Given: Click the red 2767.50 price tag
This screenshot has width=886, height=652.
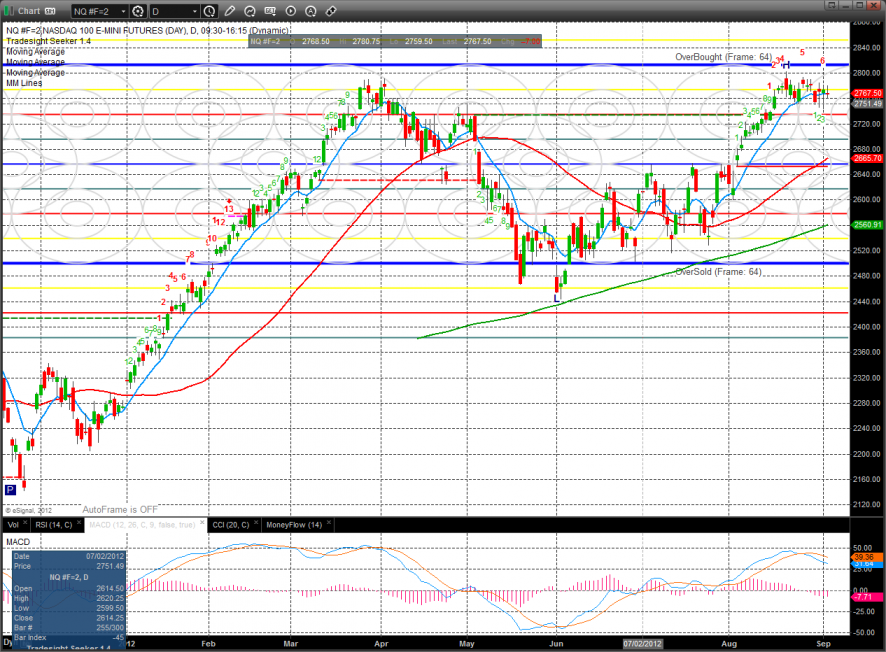Looking at the screenshot, I should (x=867, y=93).
